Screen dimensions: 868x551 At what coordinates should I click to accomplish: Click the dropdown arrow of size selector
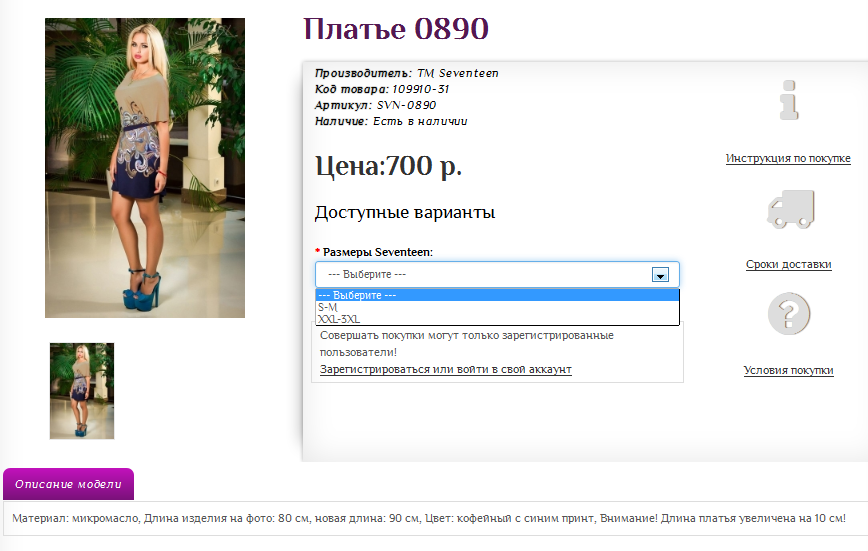pyautogui.click(x=660, y=275)
